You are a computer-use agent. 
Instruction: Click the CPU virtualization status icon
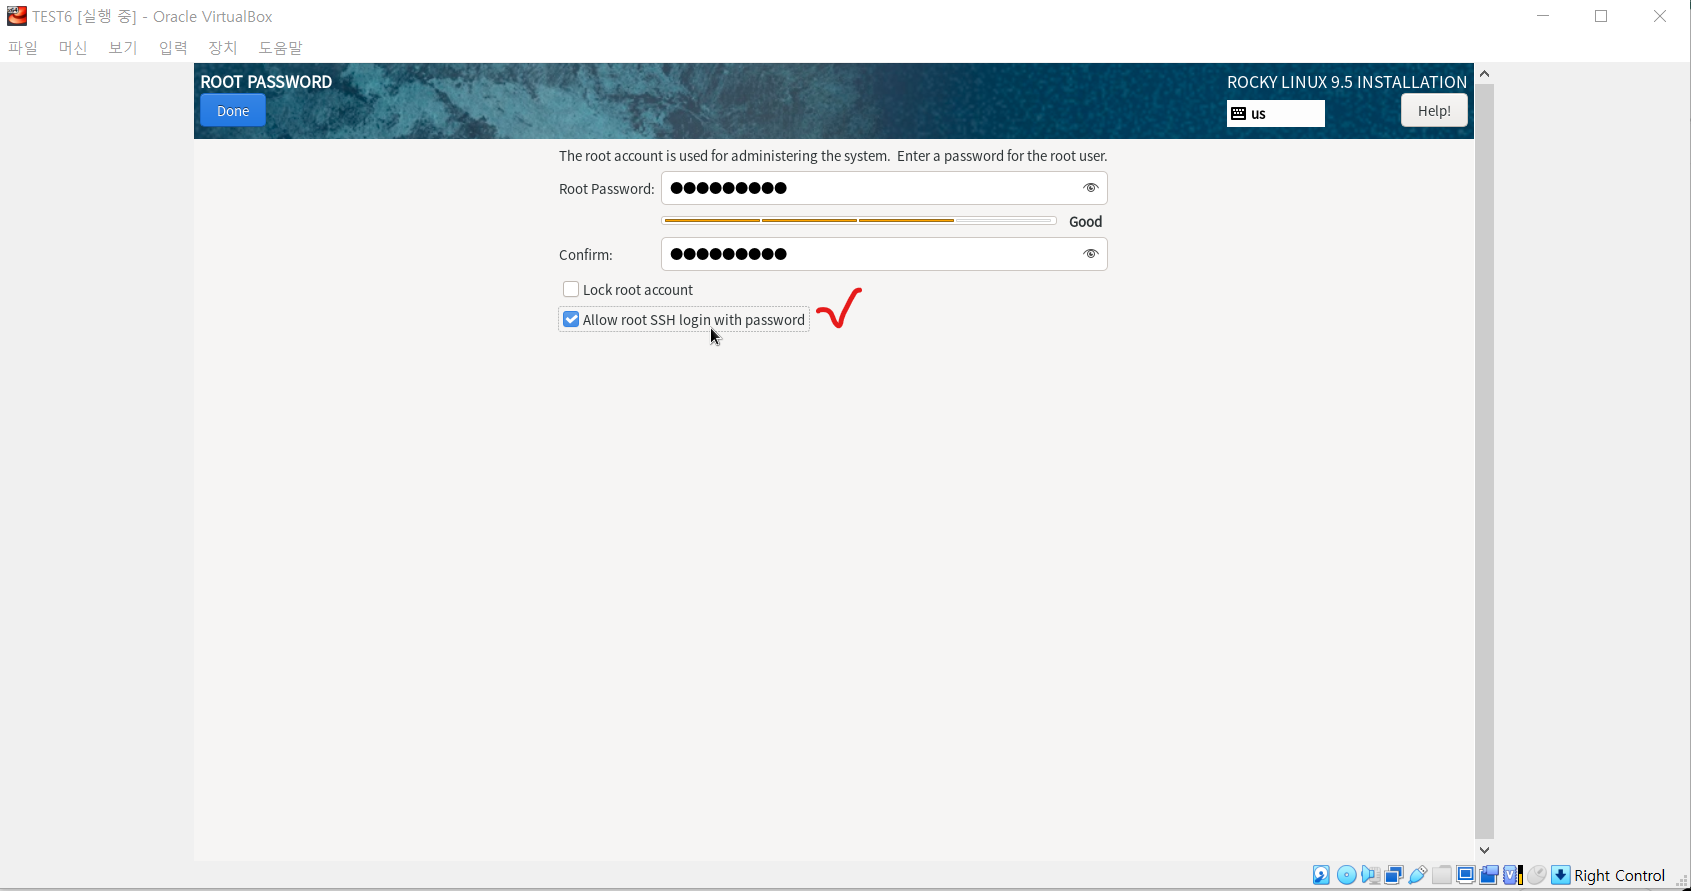click(x=1513, y=875)
